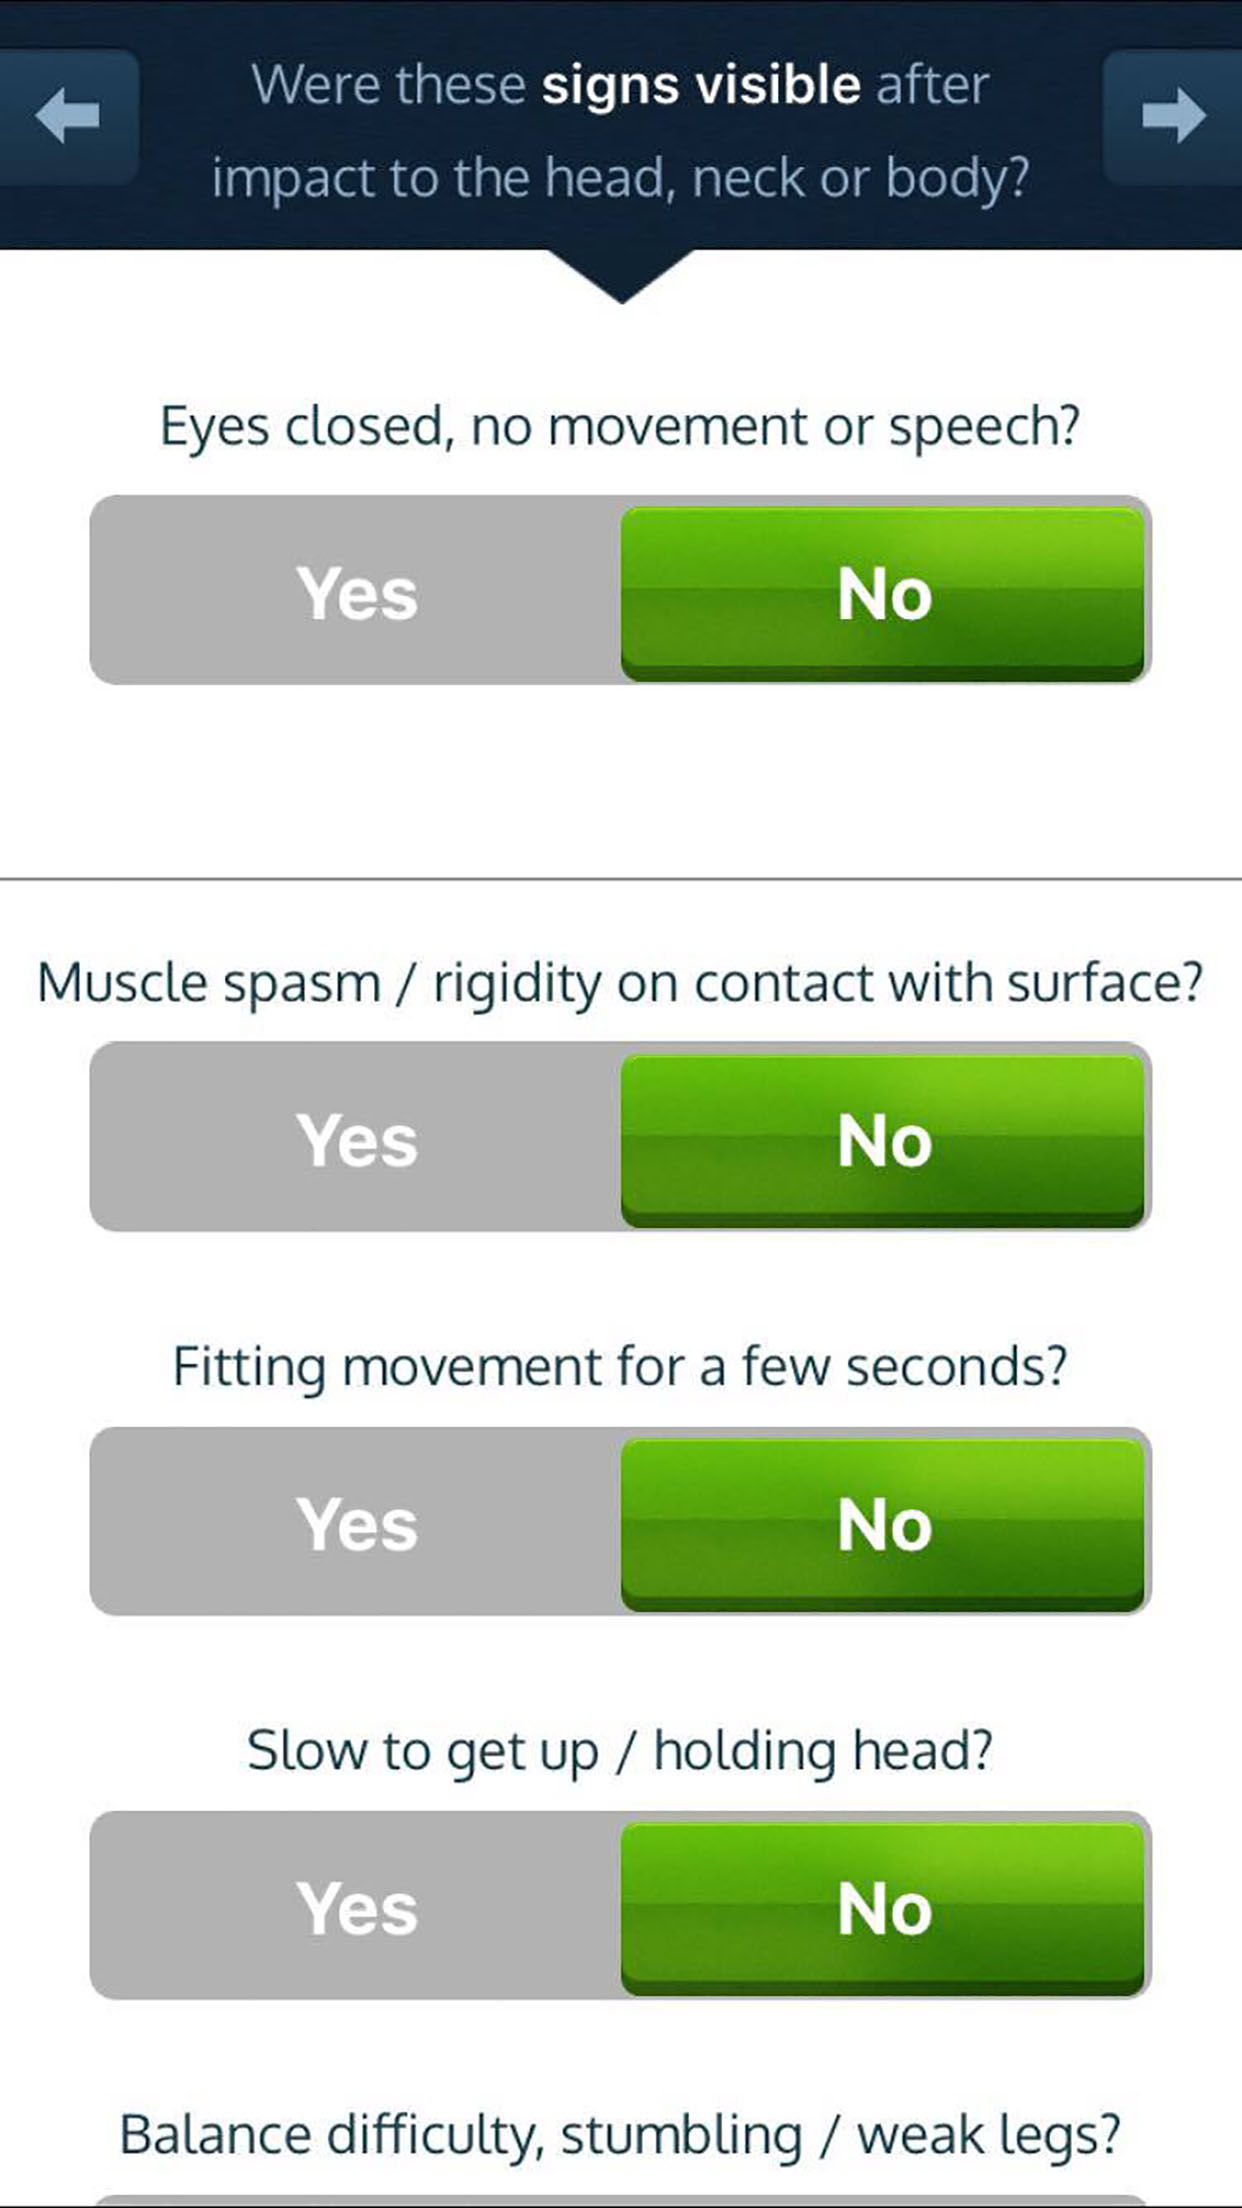
Task: Select Yes for eyes closed question
Action: 356,593
